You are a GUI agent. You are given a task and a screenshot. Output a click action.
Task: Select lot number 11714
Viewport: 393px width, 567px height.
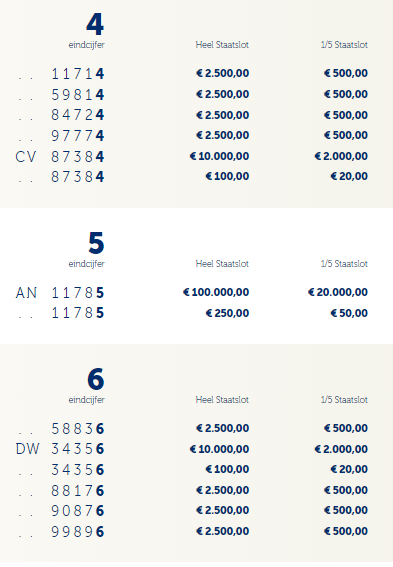(x=78, y=74)
